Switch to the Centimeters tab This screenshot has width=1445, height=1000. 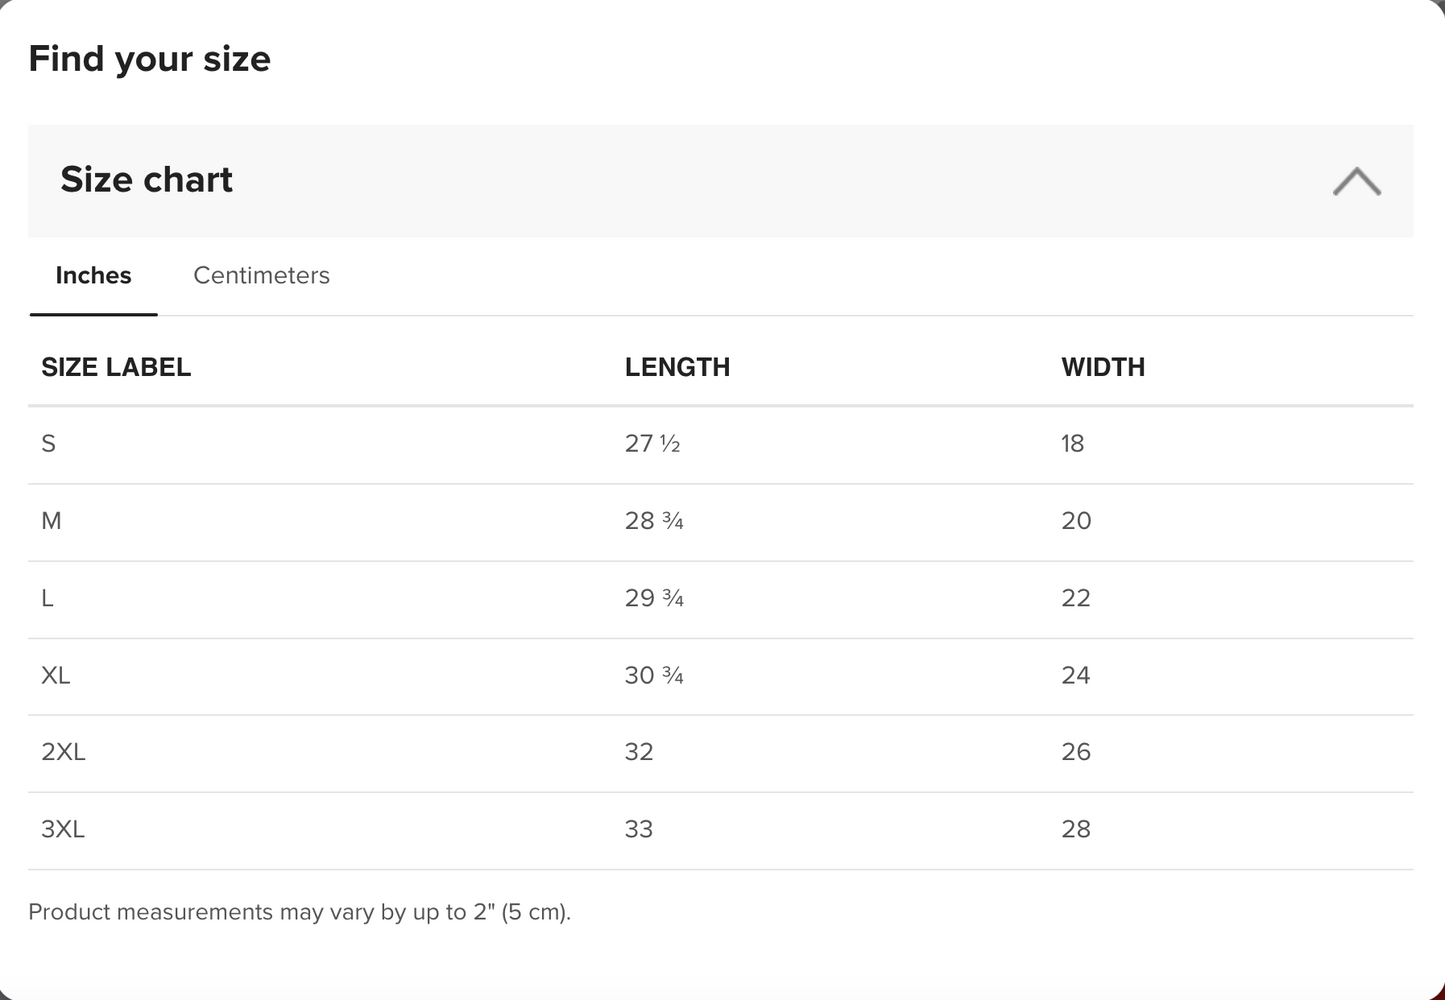(x=261, y=276)
